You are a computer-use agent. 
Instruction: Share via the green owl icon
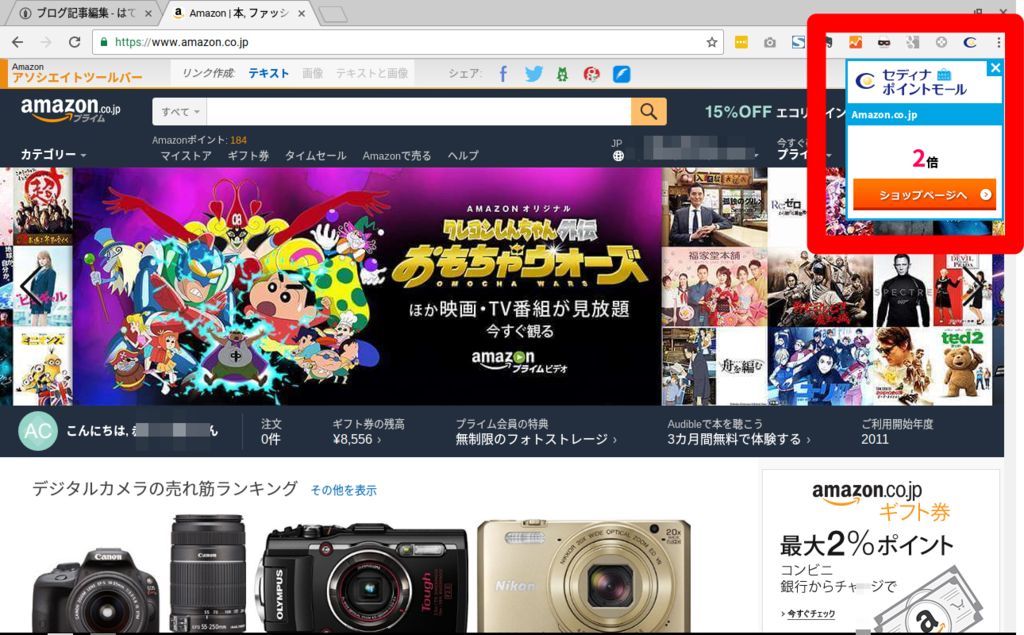[562, 74]
